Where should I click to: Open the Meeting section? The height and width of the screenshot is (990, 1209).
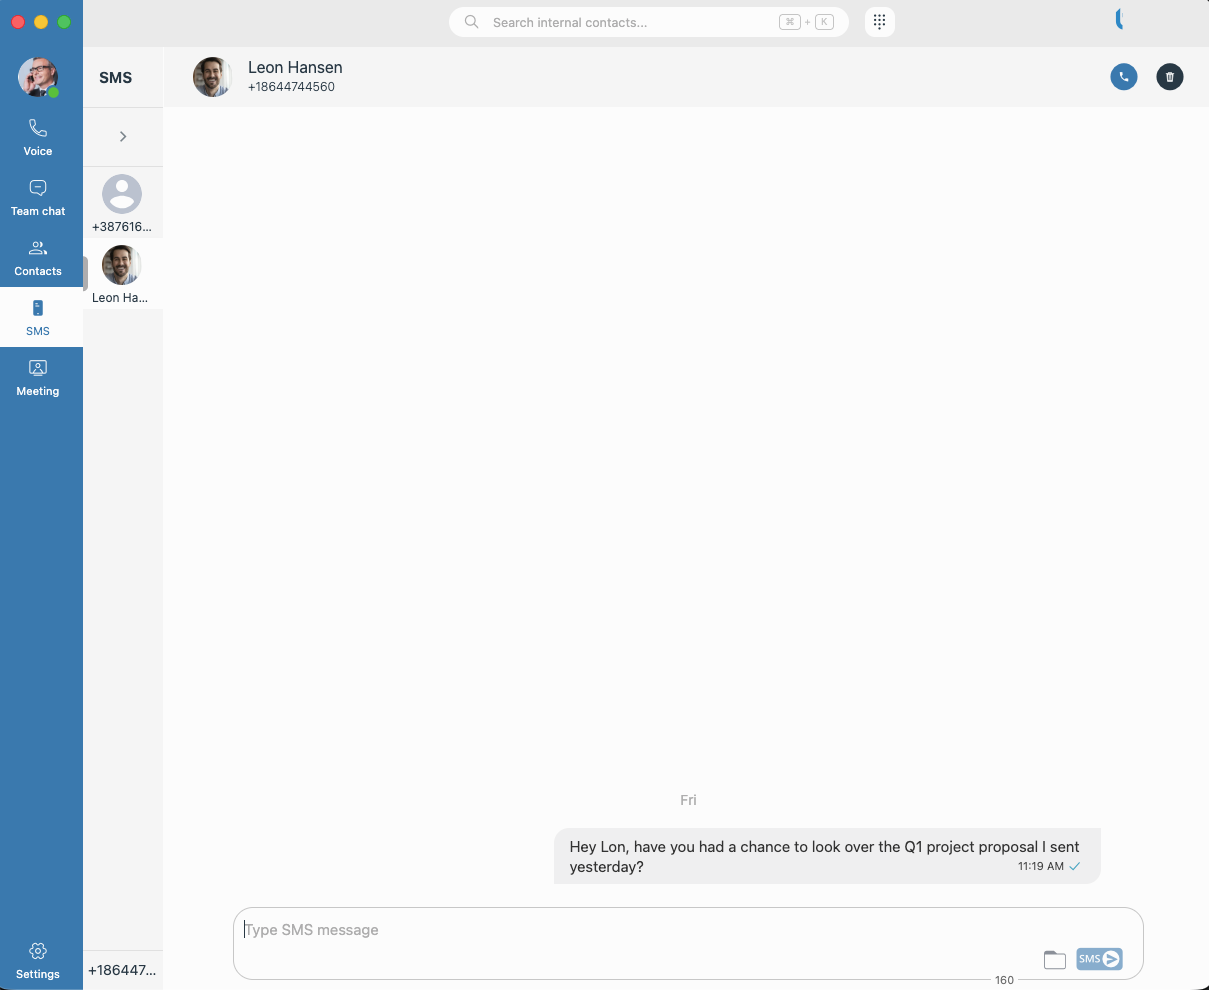(x=37, y=377)
